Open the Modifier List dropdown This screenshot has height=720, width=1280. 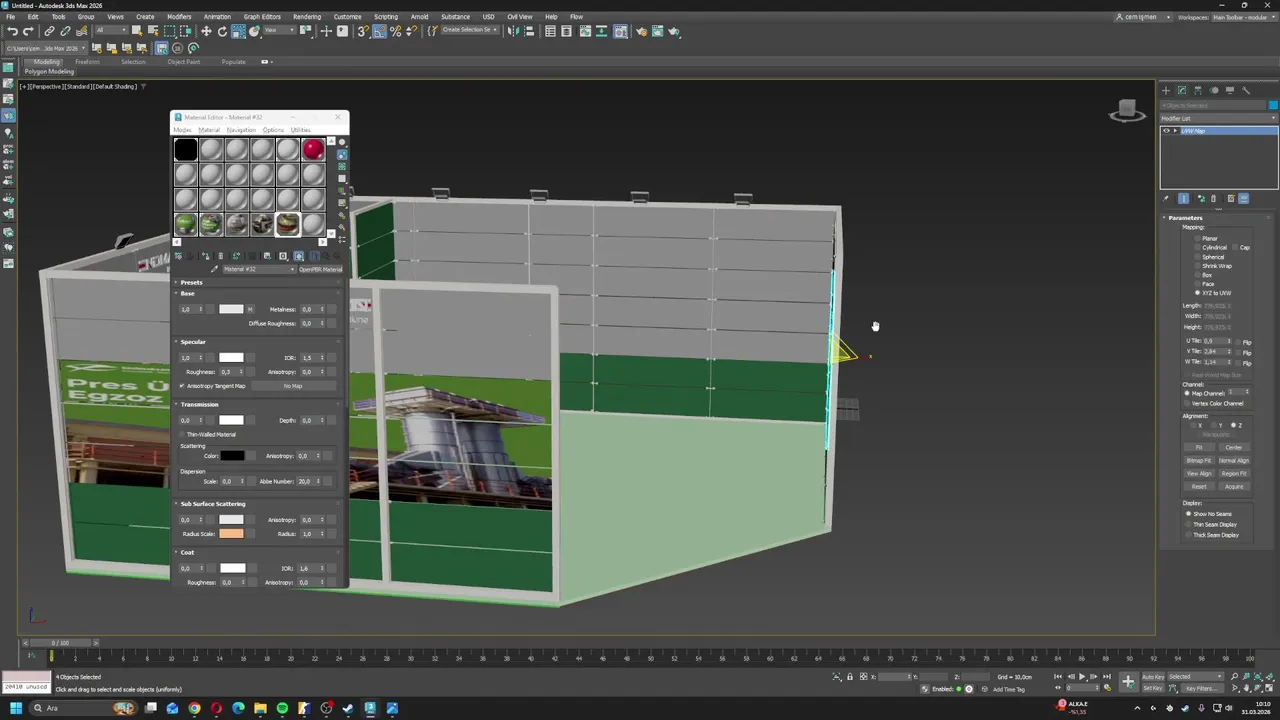pos(1218,118)
